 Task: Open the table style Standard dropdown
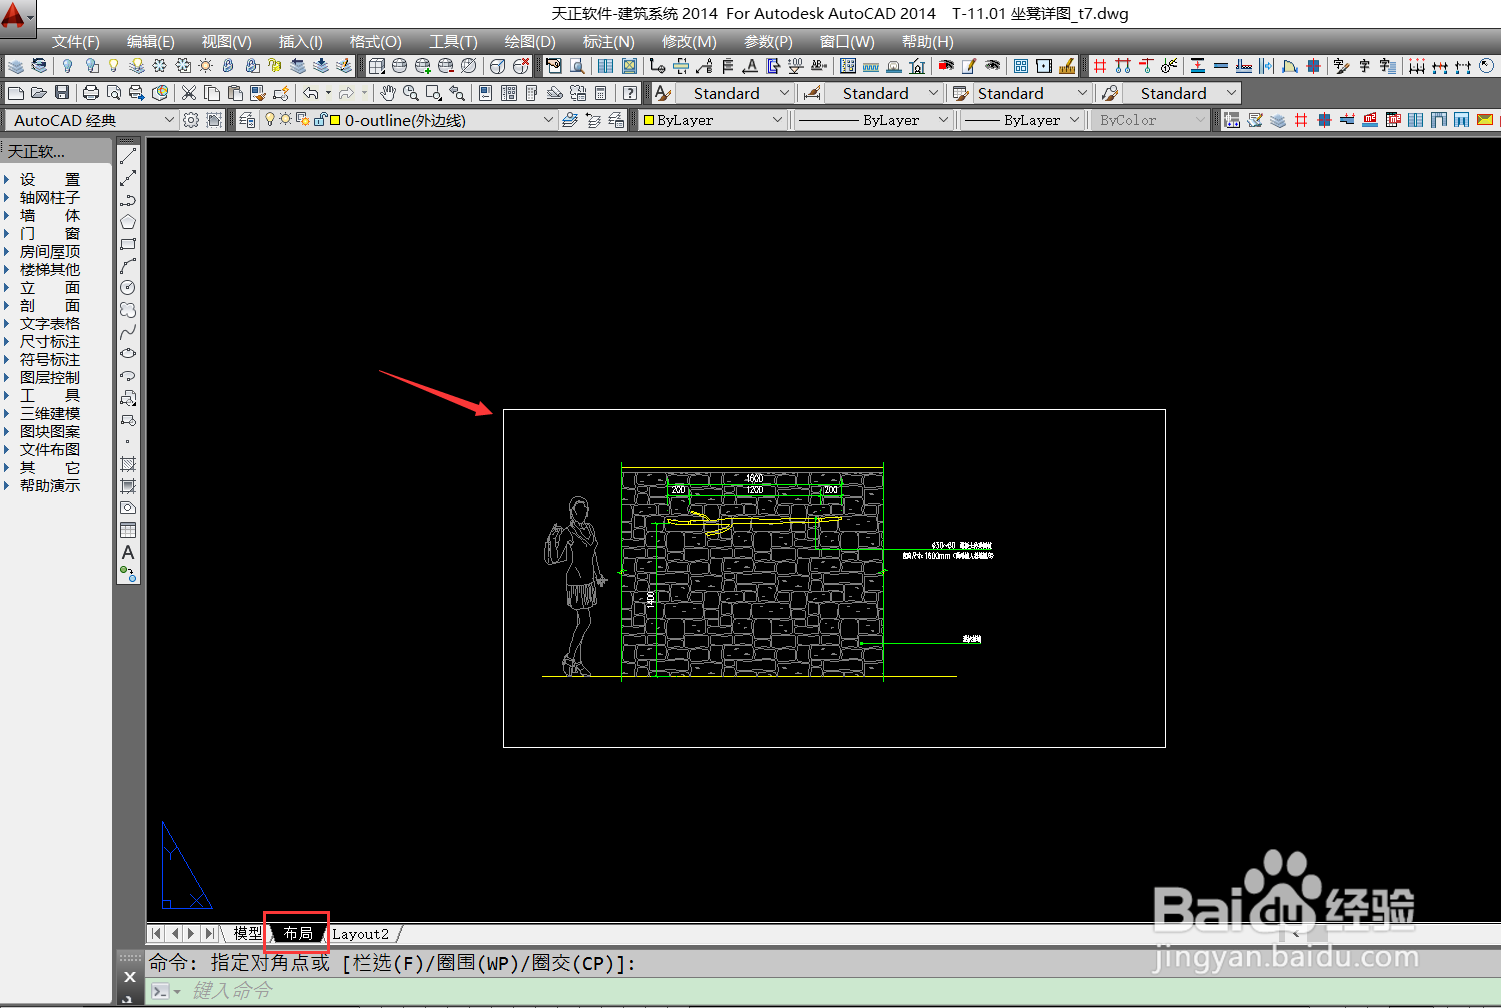tap(1033, 93)
